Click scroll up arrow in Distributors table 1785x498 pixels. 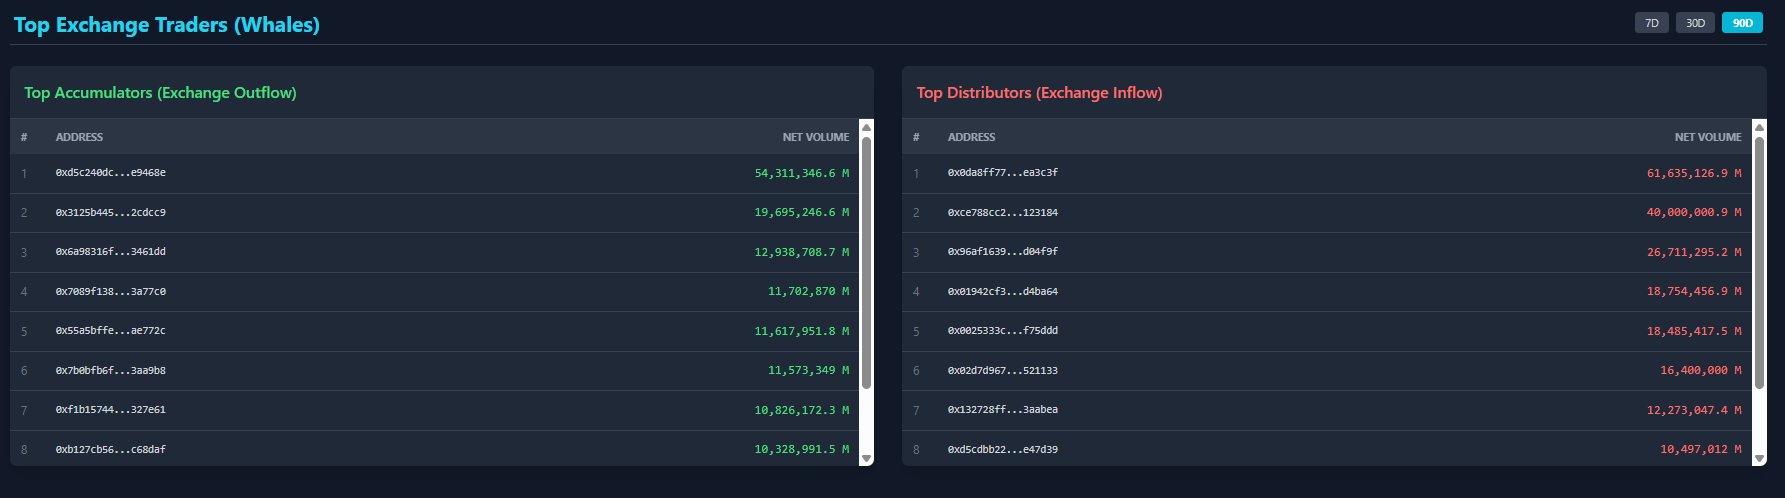tap(1759, 127)
